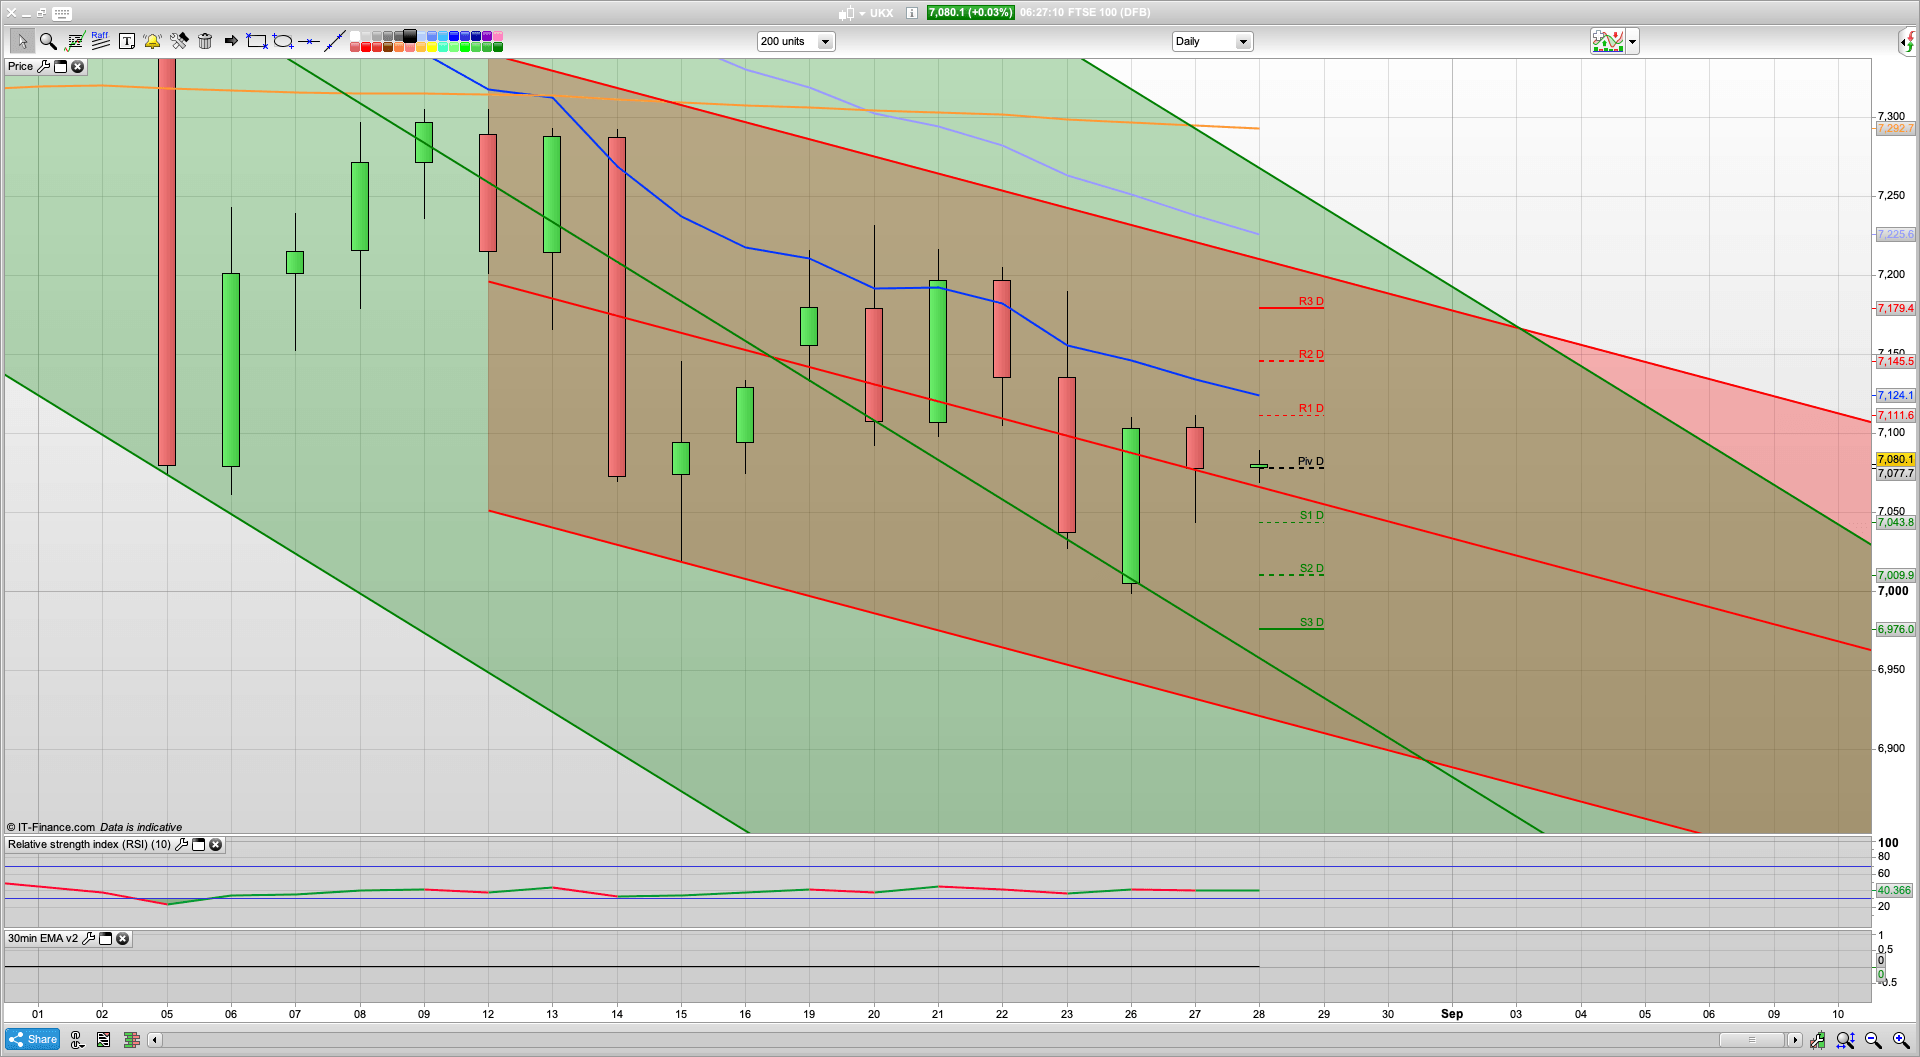Click the S3 D support label
Screen dimensions: 1920x1057
(1311, 622)
